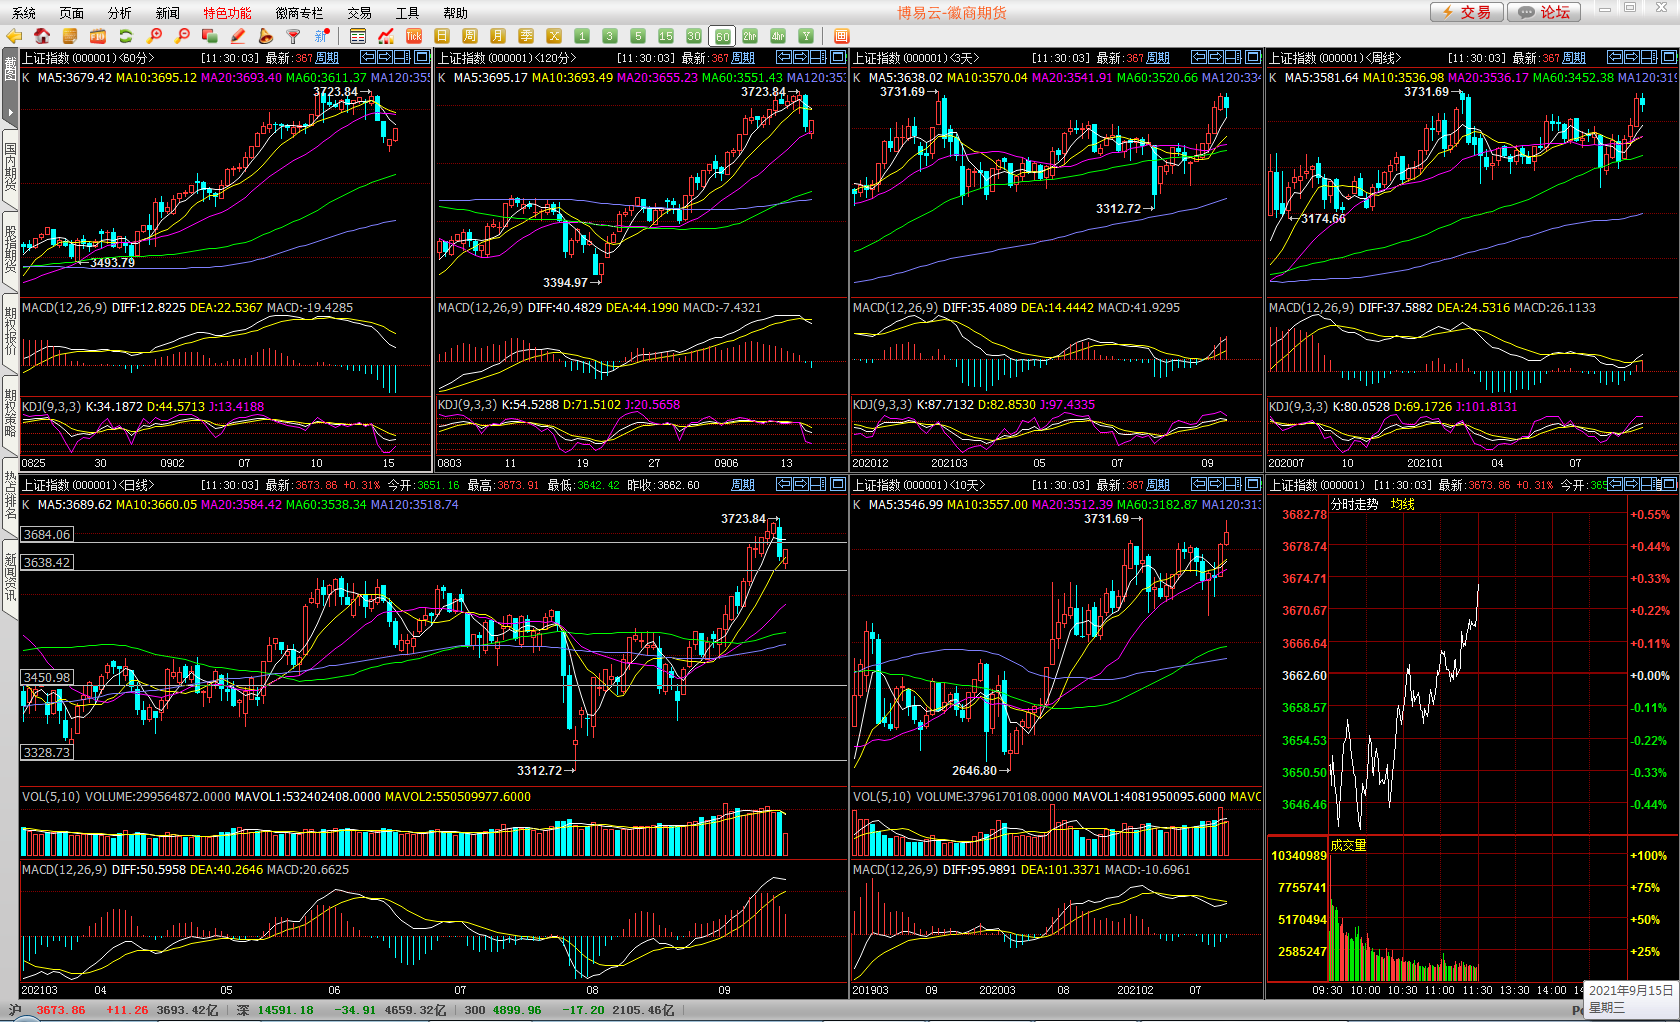Toggle the quarterly 季 period button

(x=526, y=36)
